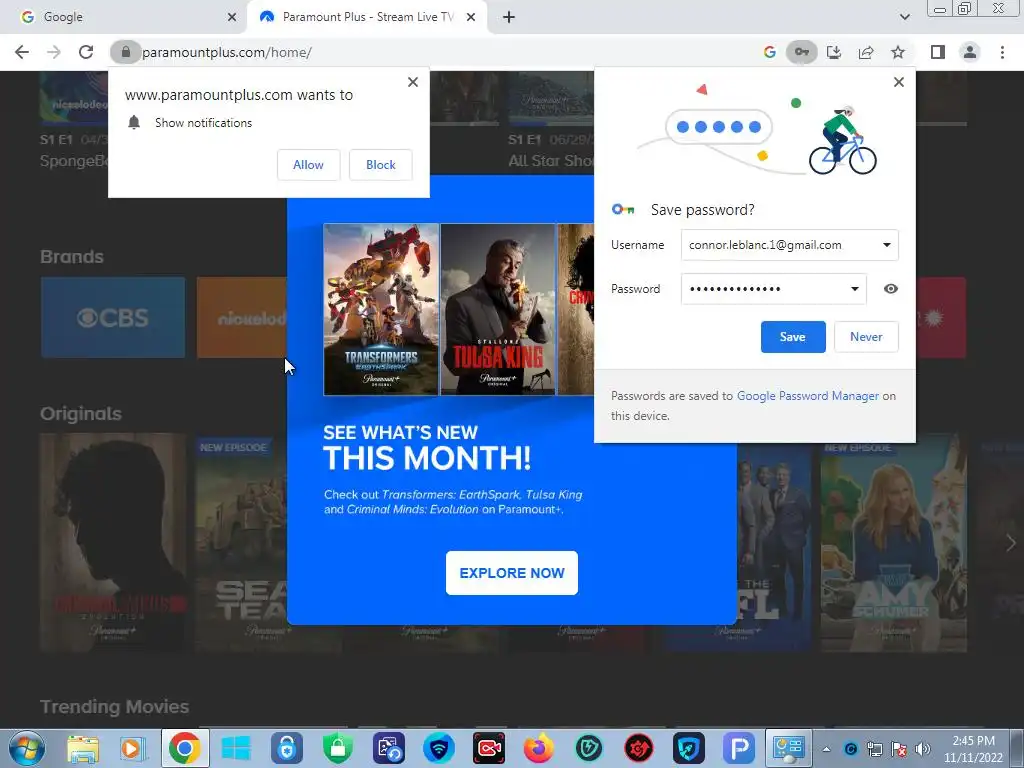This screenshot has width=1024, height=768.
Task: Open File Explorer from the taskbar
Action: 83,748
